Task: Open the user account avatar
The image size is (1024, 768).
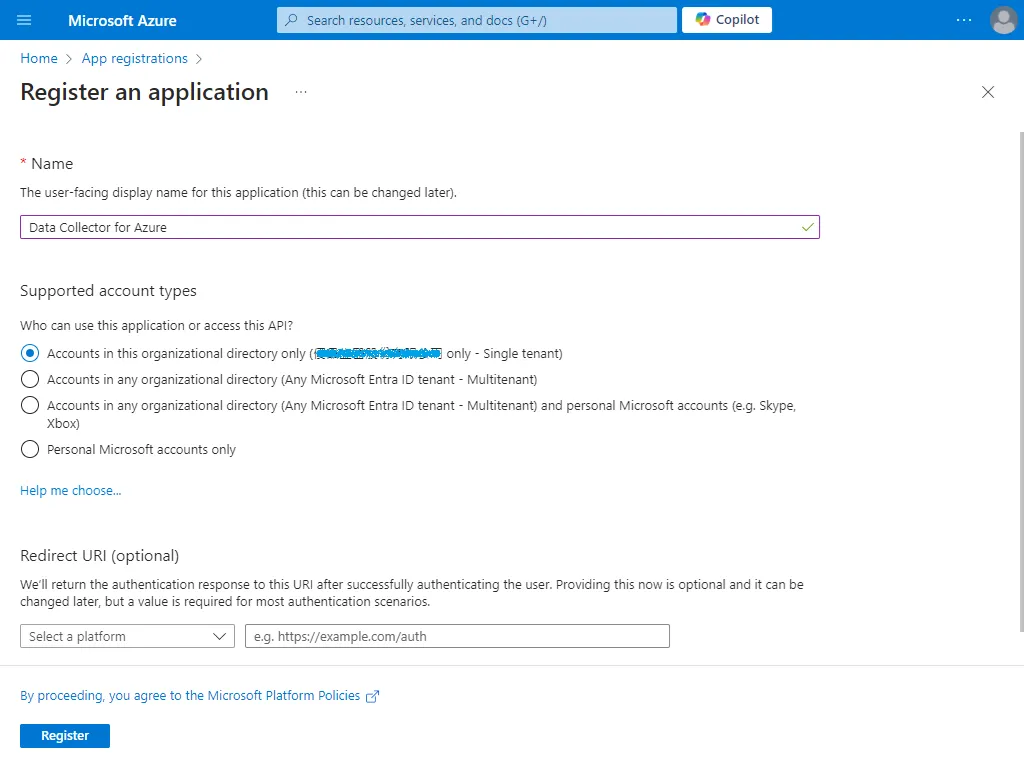Action: [x=1003, y=20]
